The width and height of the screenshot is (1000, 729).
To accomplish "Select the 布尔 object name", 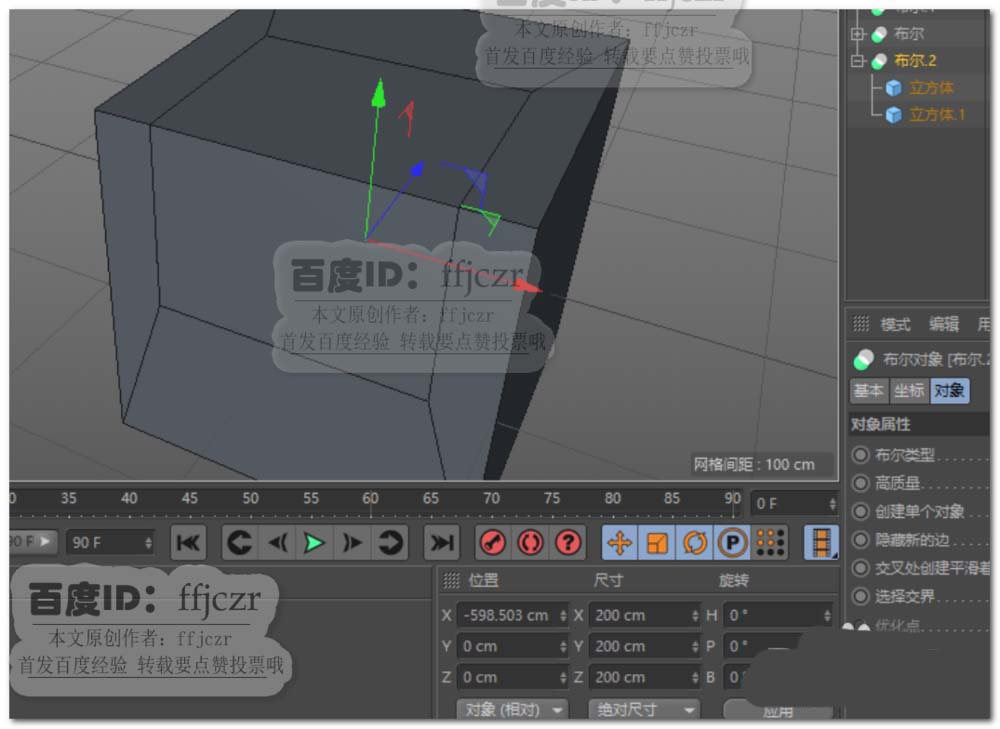I will [x=909, y=34].
